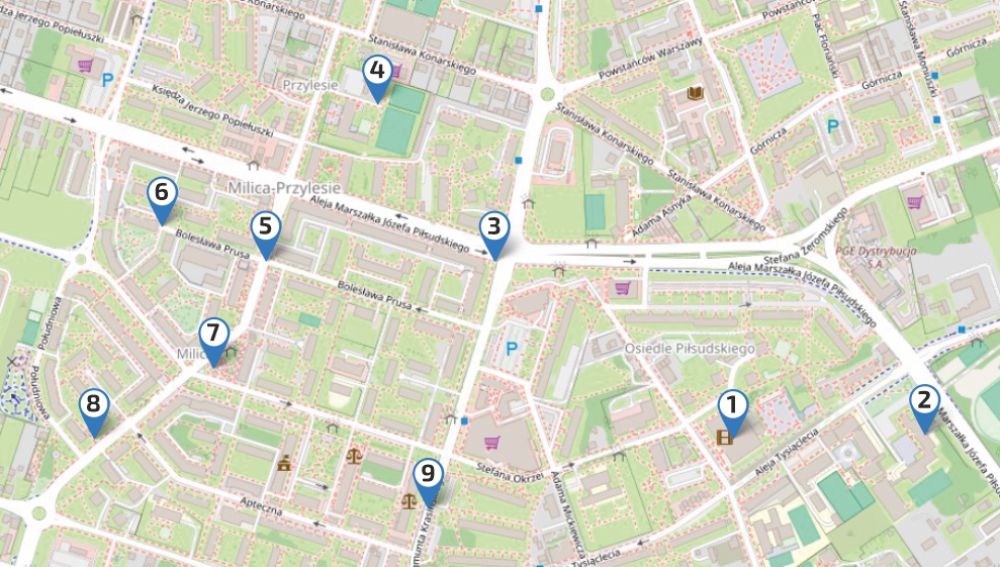Click the courthouse scales icon left of marker 9
This screenshot has width=1000, height=567.
coord(408,497)
